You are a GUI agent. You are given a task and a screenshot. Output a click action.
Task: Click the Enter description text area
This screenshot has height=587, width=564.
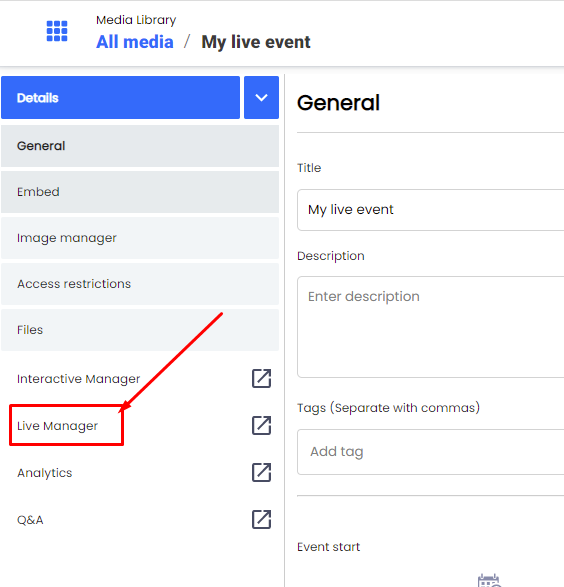click(430, 327)
